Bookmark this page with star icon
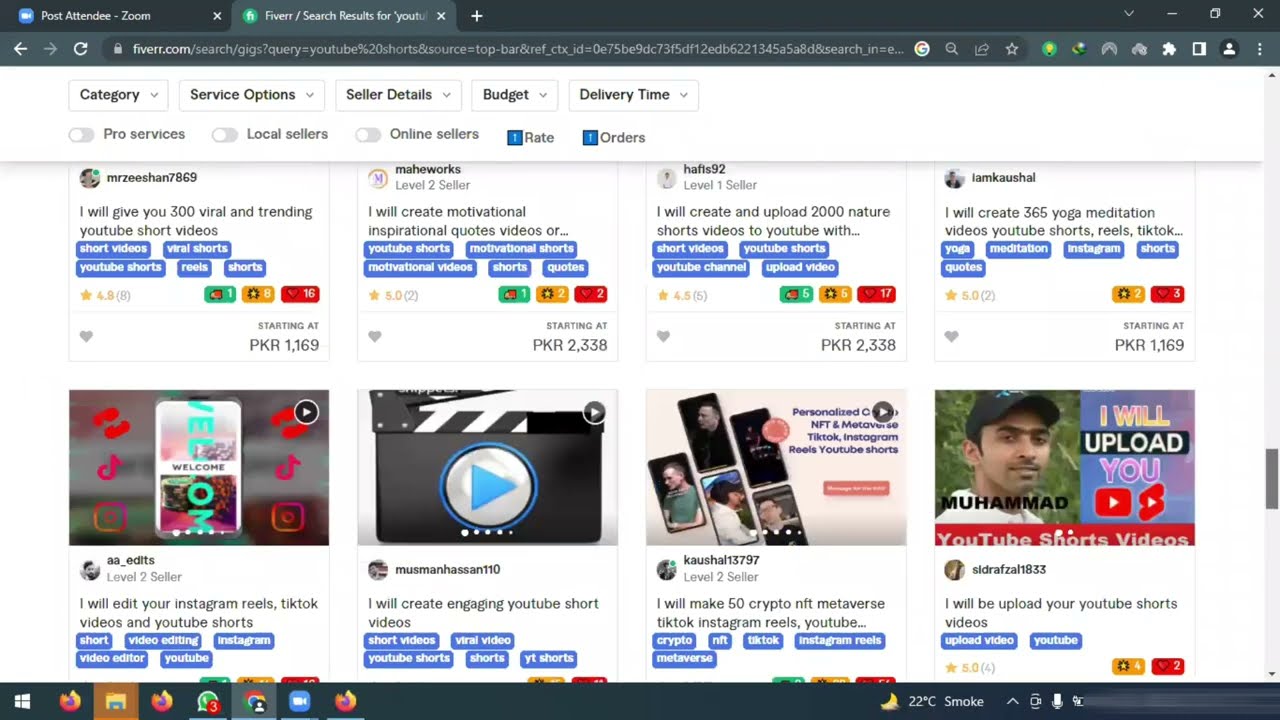 [1012, 48]
